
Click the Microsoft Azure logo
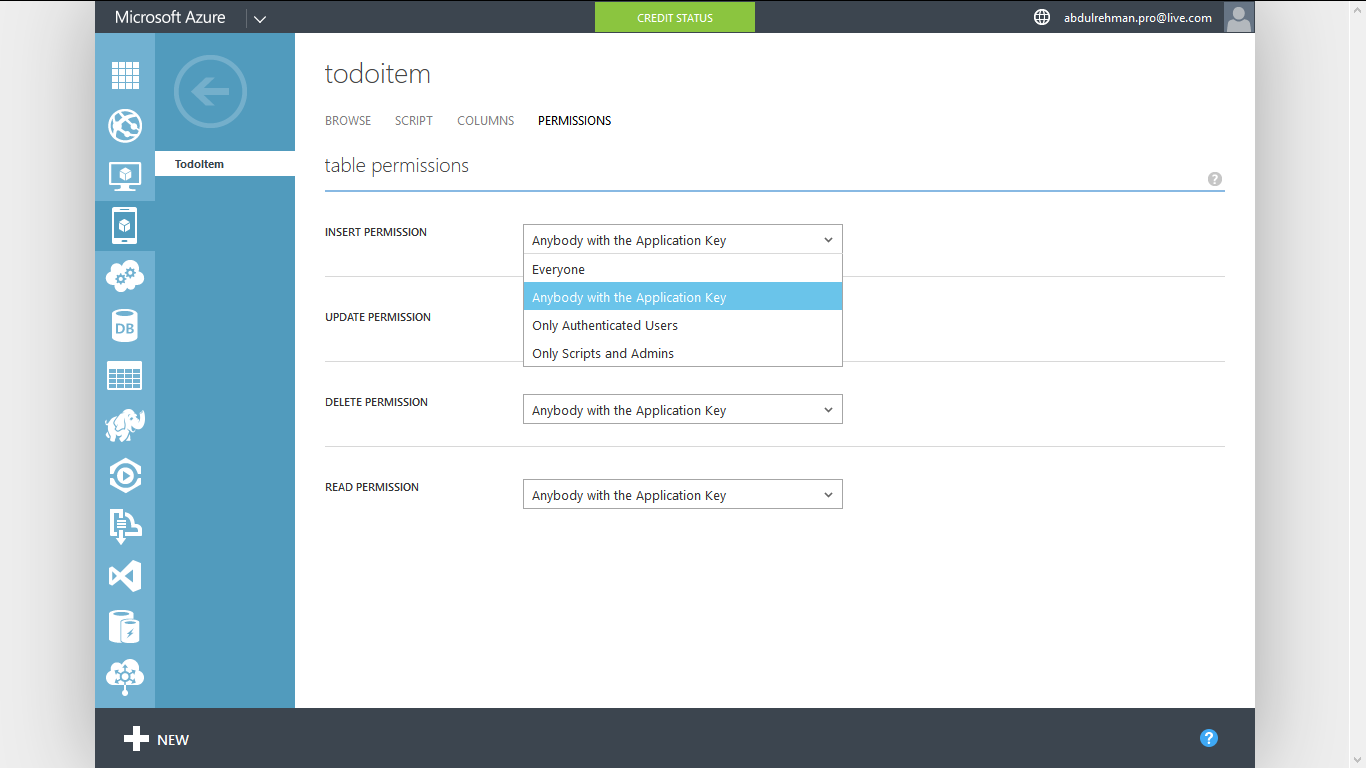[170, 17]
